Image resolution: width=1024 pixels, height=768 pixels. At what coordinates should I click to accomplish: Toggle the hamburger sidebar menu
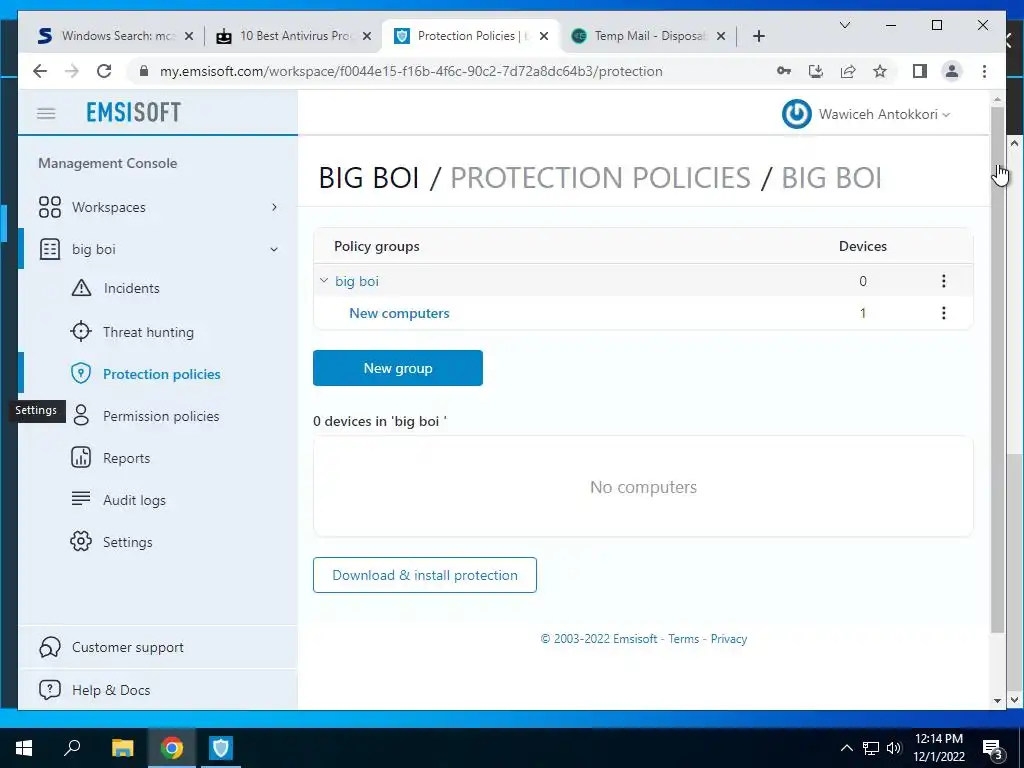[x=46, y=114]
